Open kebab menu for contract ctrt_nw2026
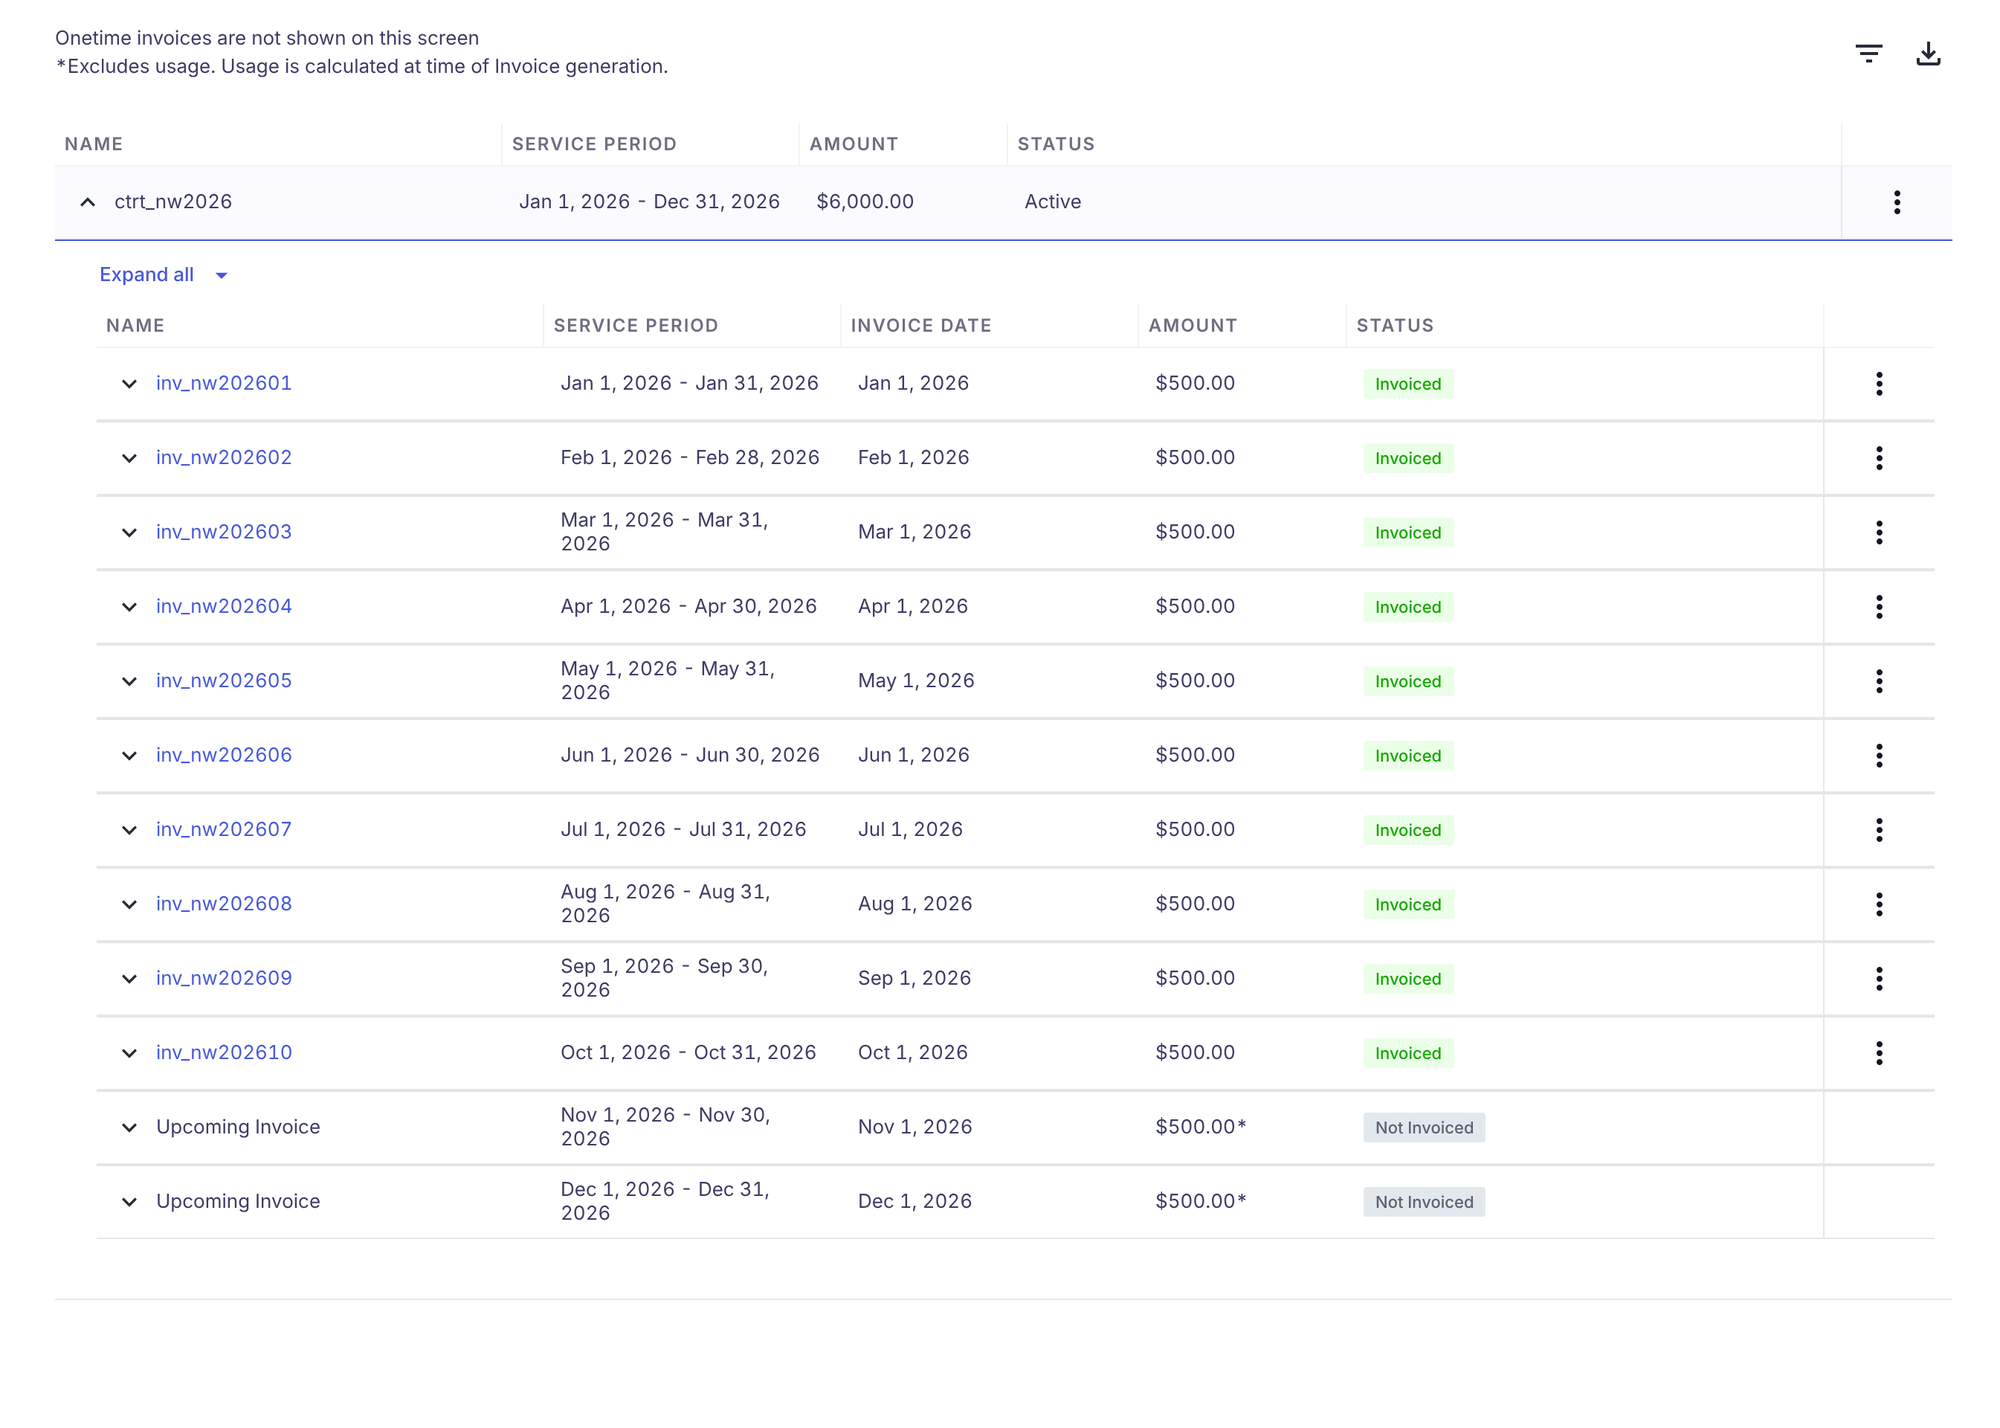The image size is (2000, 1428). (1896, 202)
